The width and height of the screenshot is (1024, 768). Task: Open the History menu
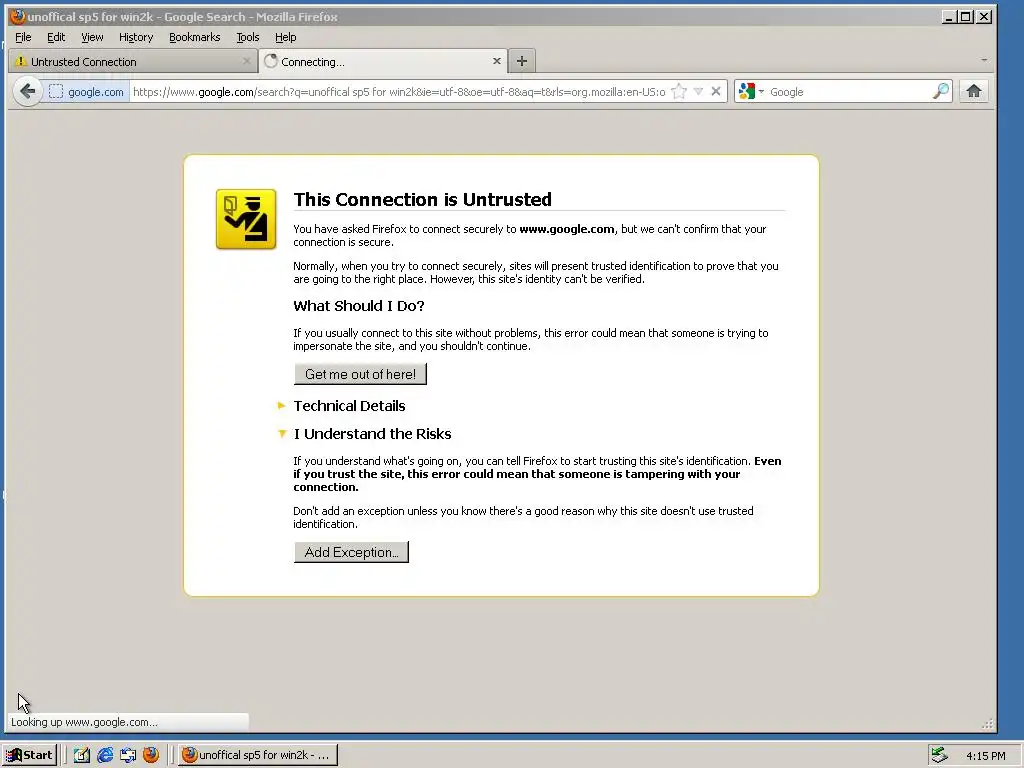click(136, 37)
